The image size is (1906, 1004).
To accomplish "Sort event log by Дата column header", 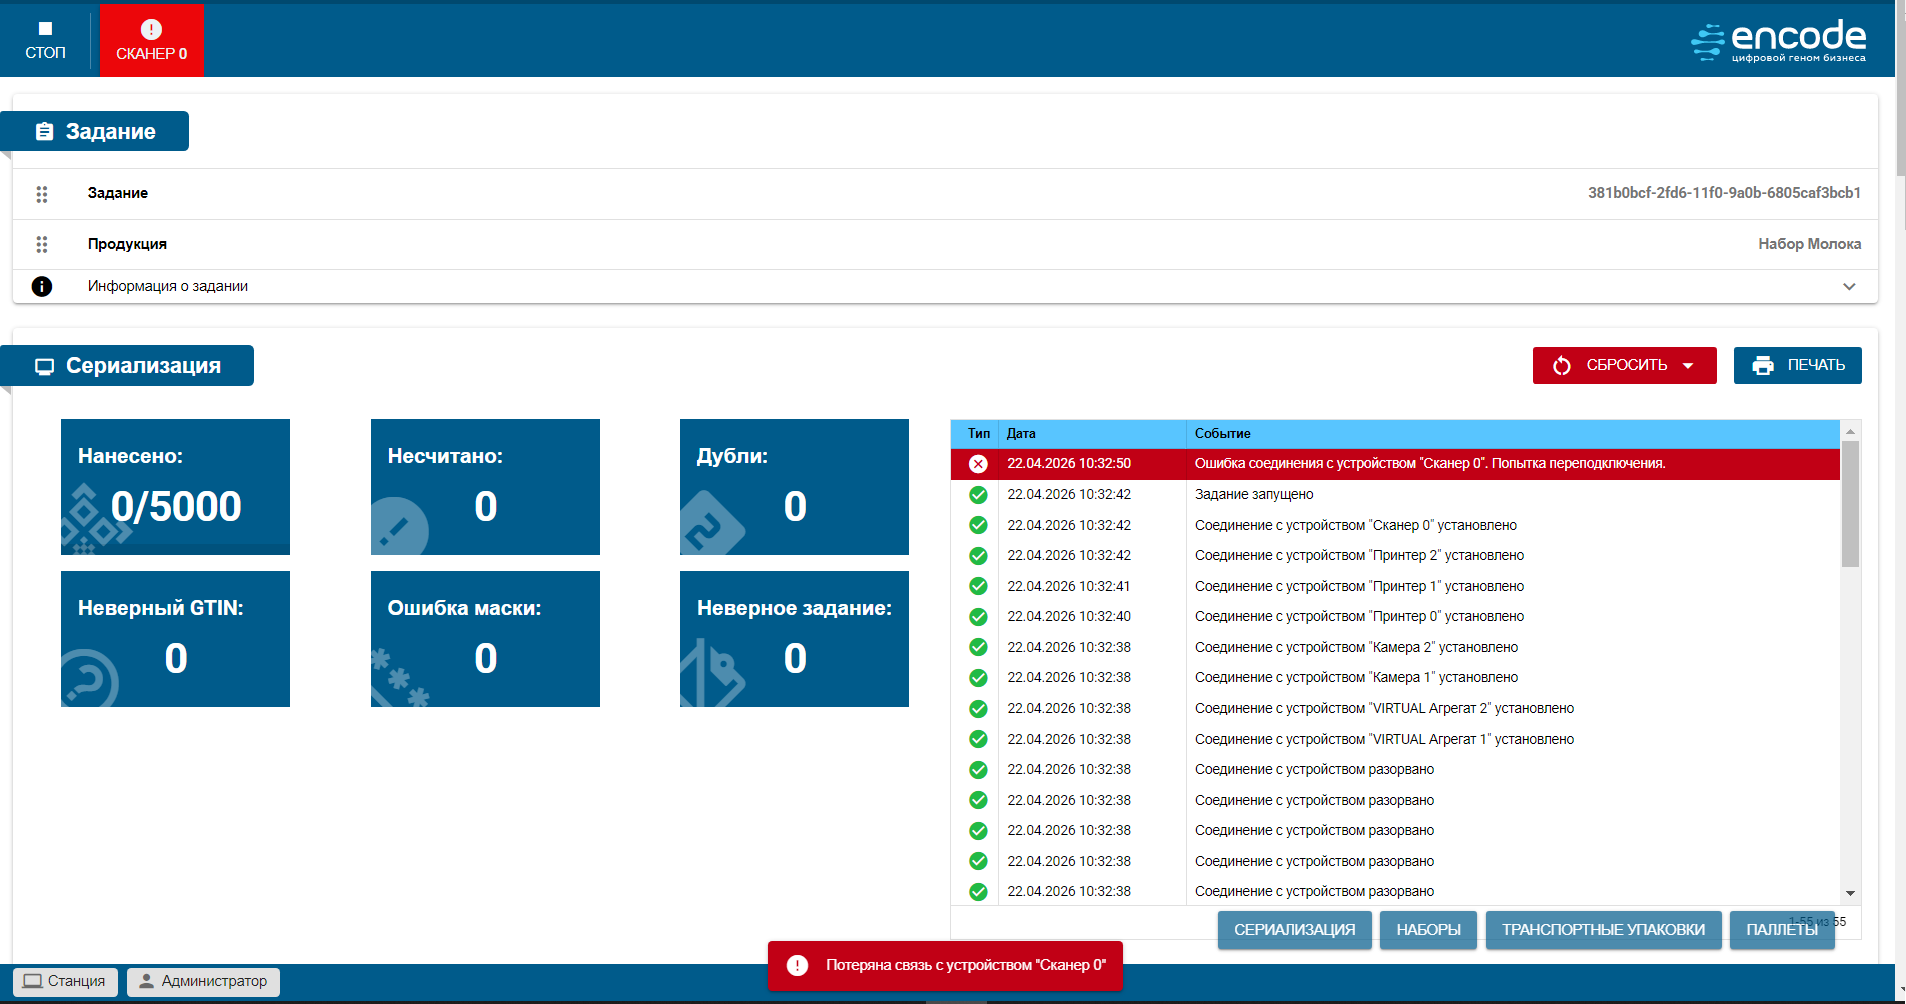I will pyautogui.click(x=1021, y=434).
